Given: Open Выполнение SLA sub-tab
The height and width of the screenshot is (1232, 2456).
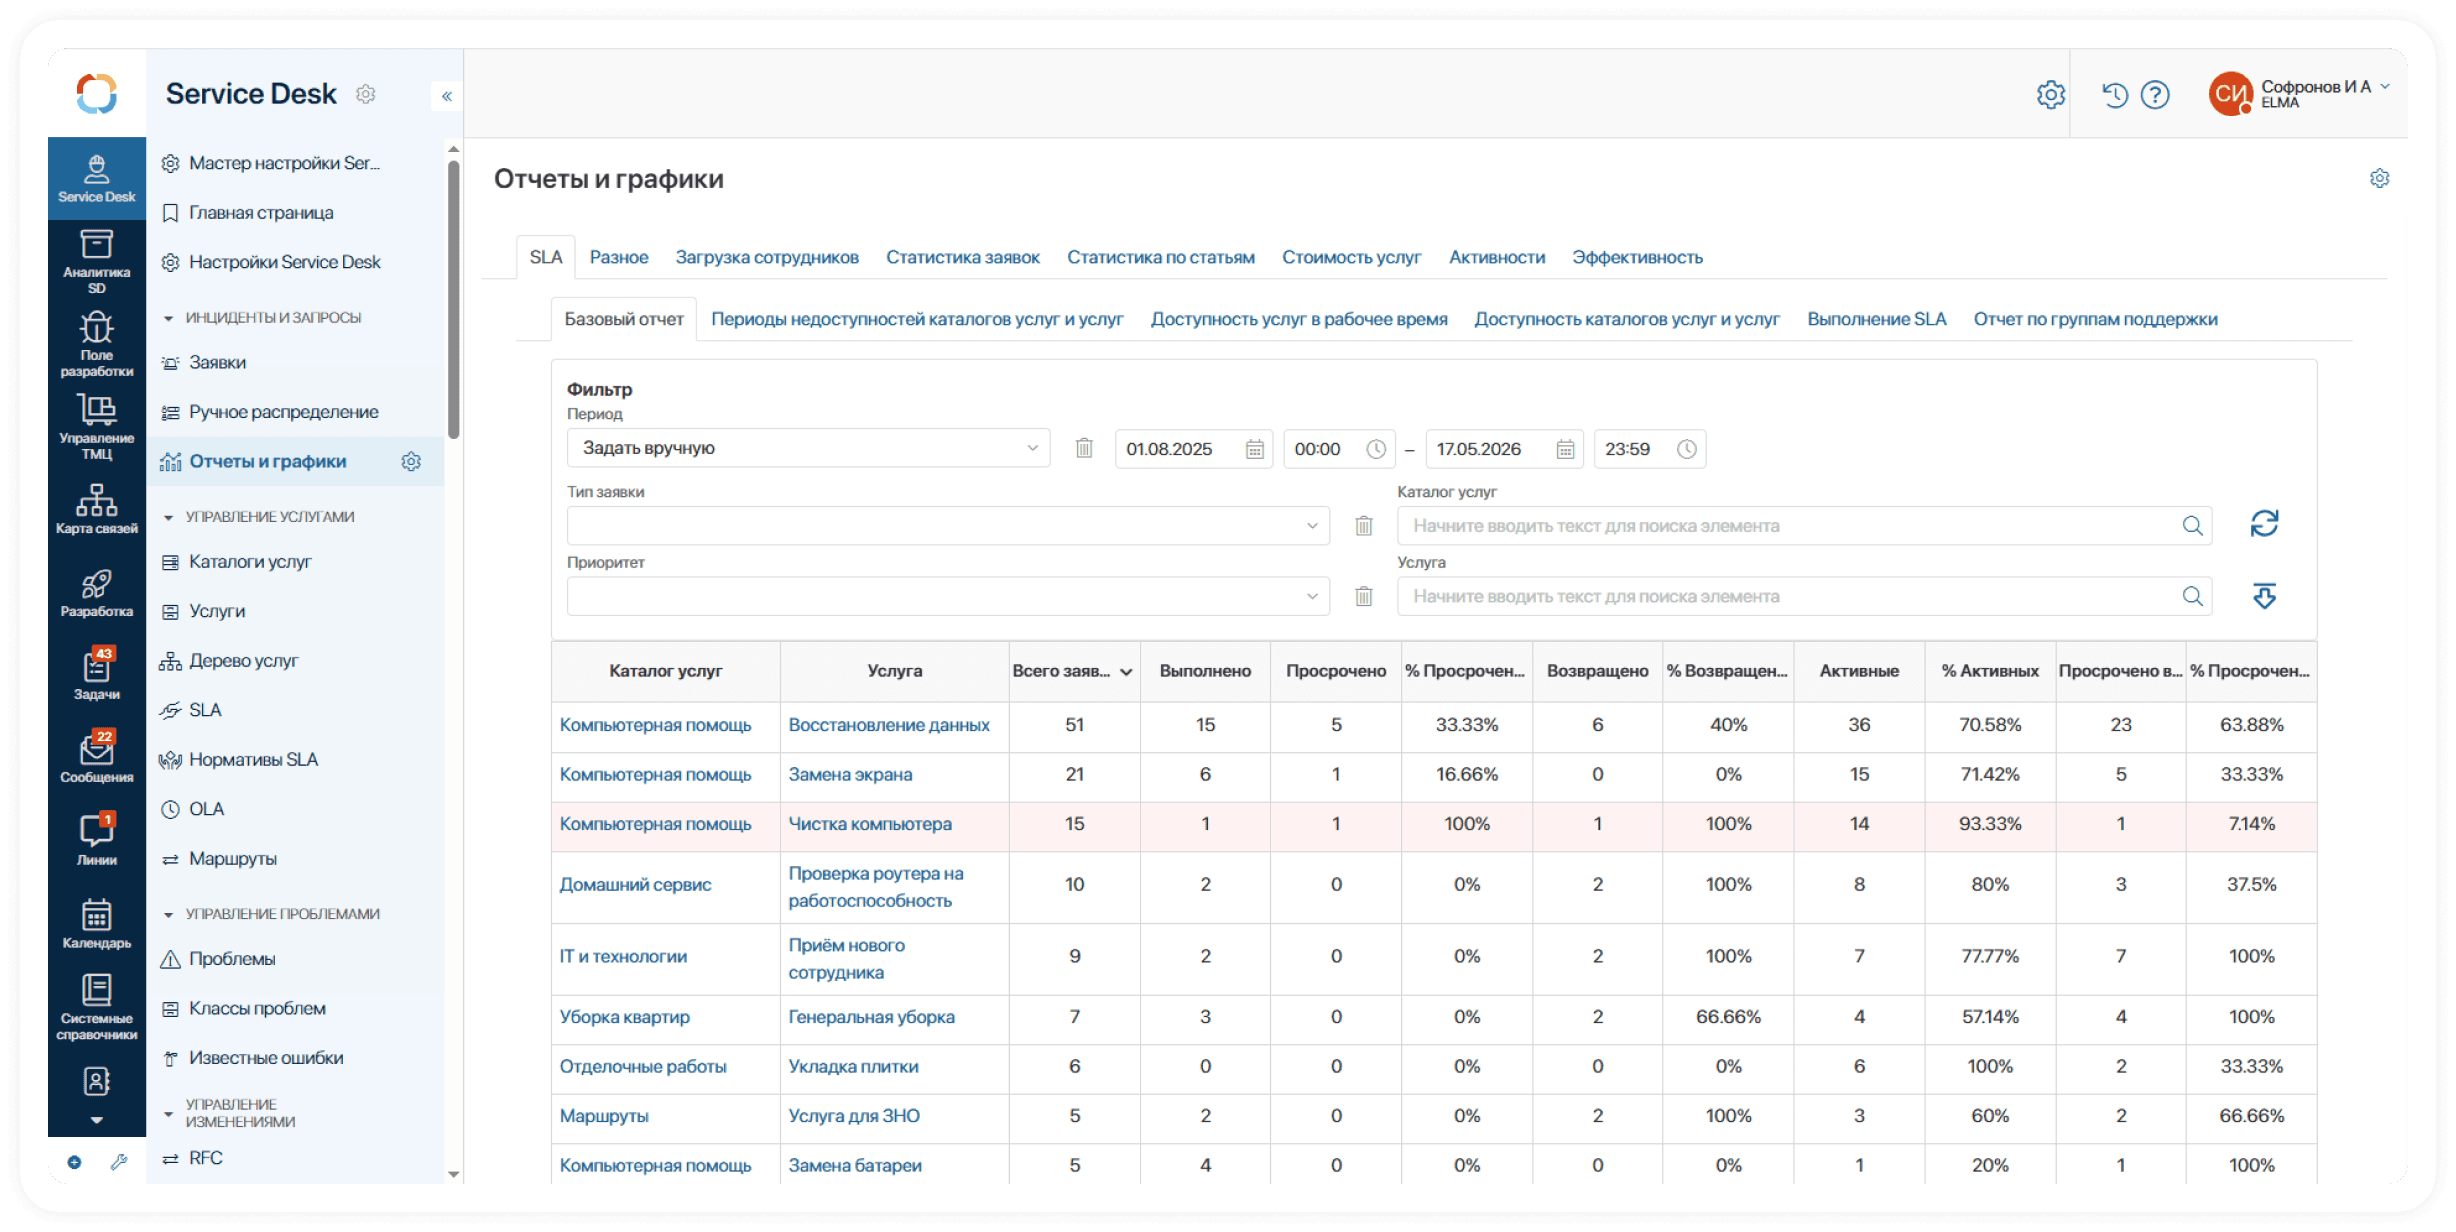Looking at the screenshot, I should point(1876,319).
